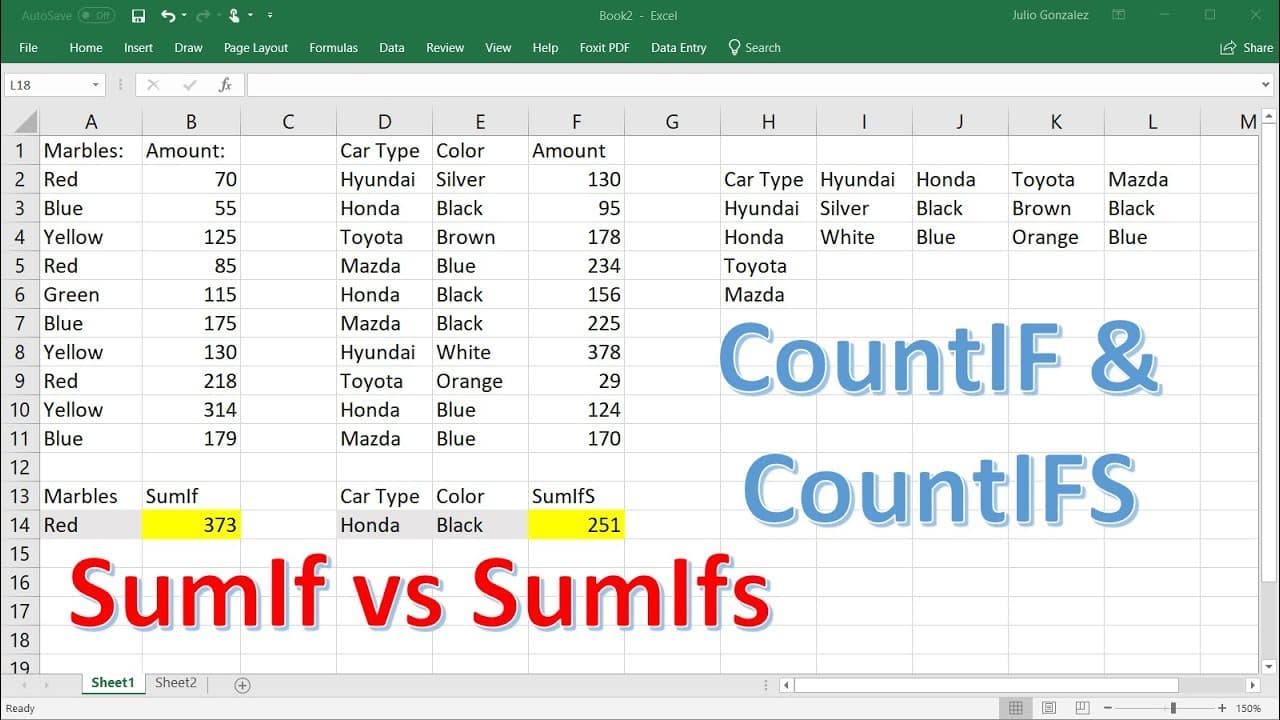The width and height of the screenshot is (1280, 720).
Task: Switch to Normal view icon
Action: click(1016, 708)
